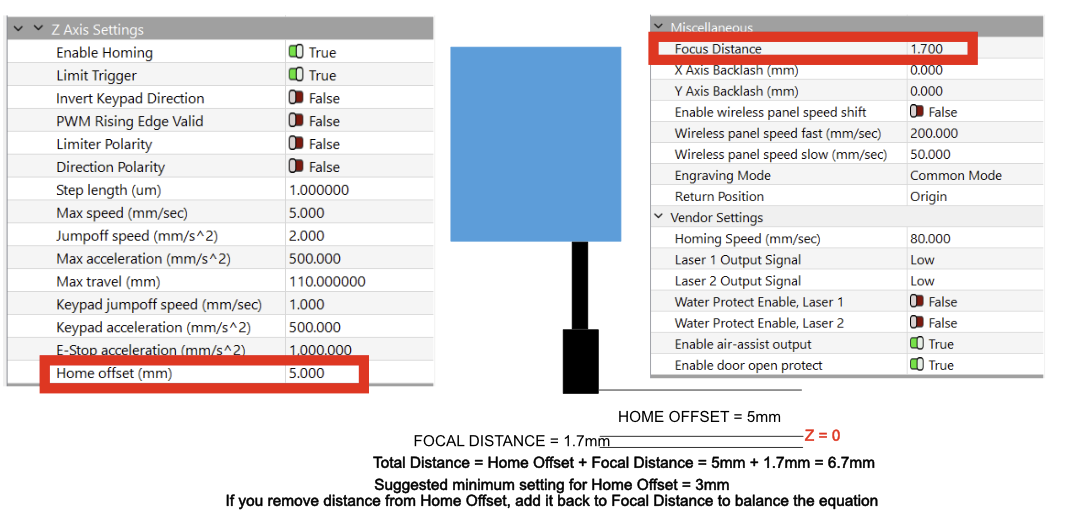Open the Laser 2 Output Signal value
The image size is (1065, 518).
pyautogui.click(x=922, y=280)
